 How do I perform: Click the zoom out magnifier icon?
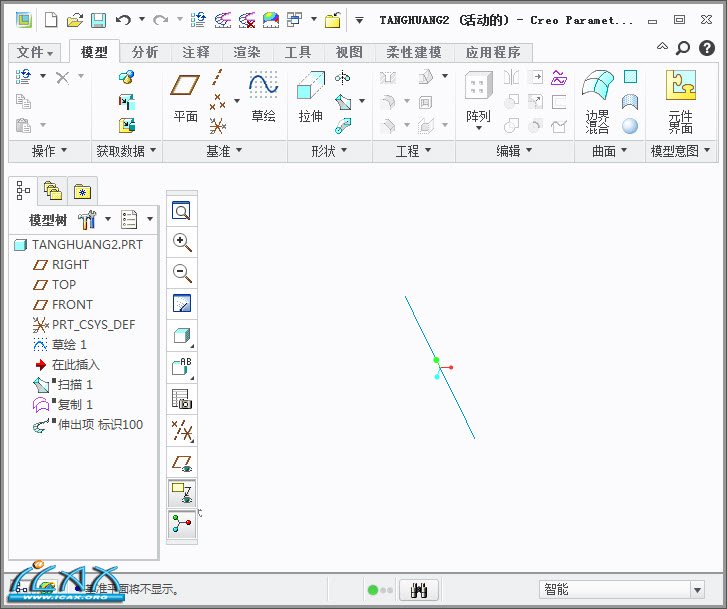182,273
